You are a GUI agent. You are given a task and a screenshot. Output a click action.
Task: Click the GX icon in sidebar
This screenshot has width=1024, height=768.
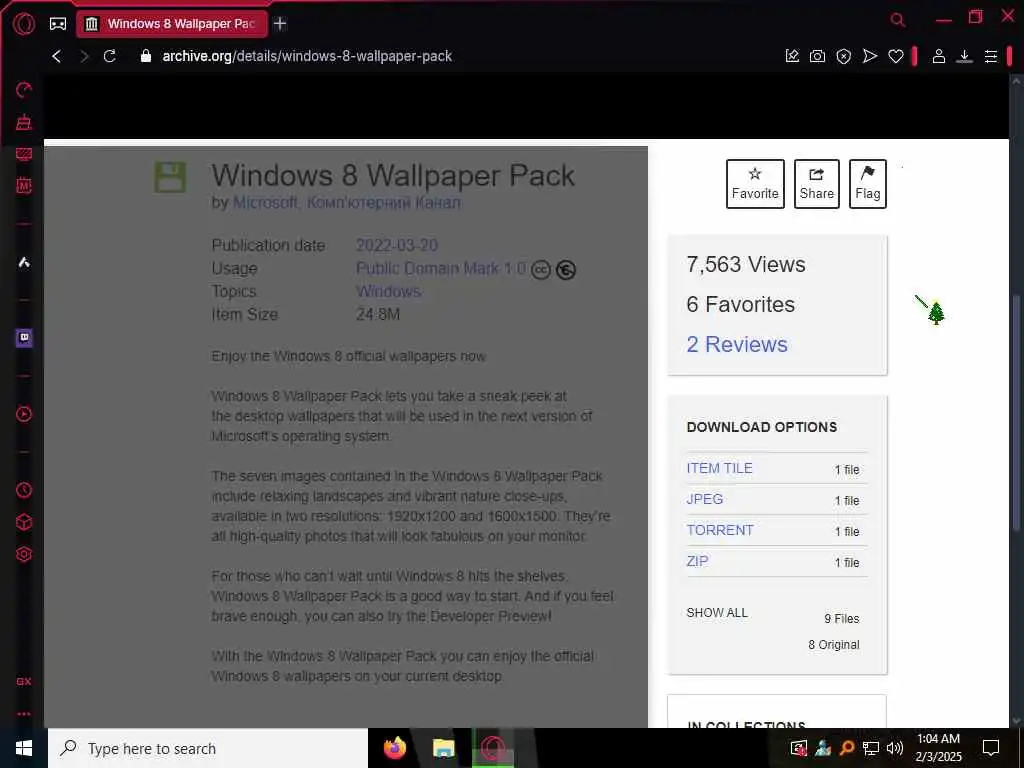[24, 681]
